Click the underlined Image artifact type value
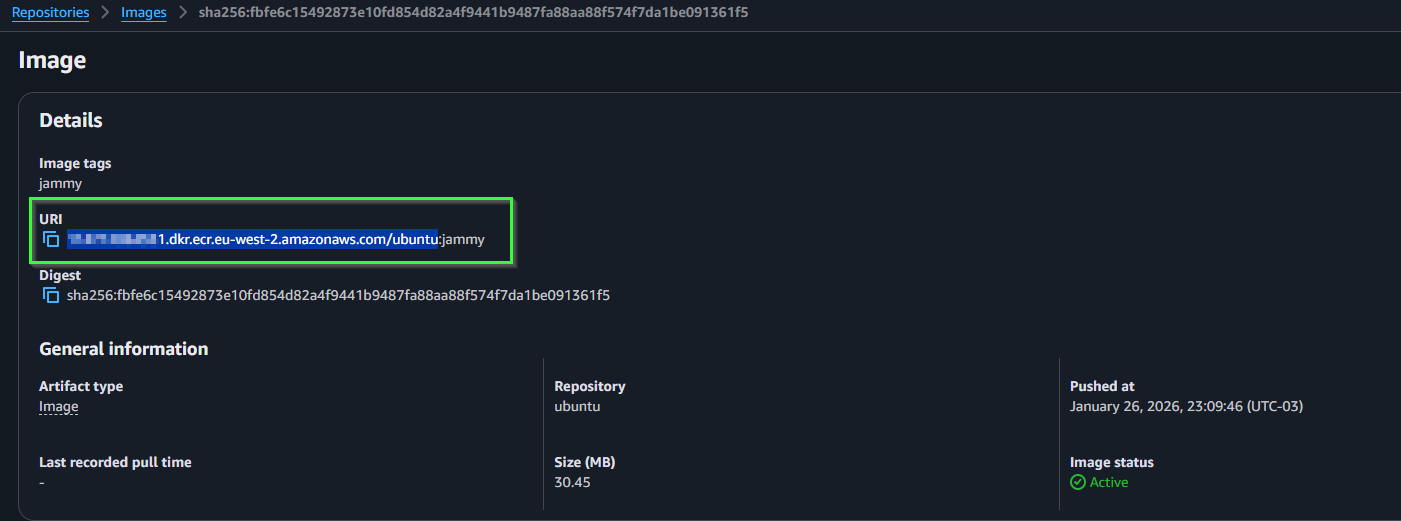Viewport: 1401px width, 521px height. pos(58,407)
